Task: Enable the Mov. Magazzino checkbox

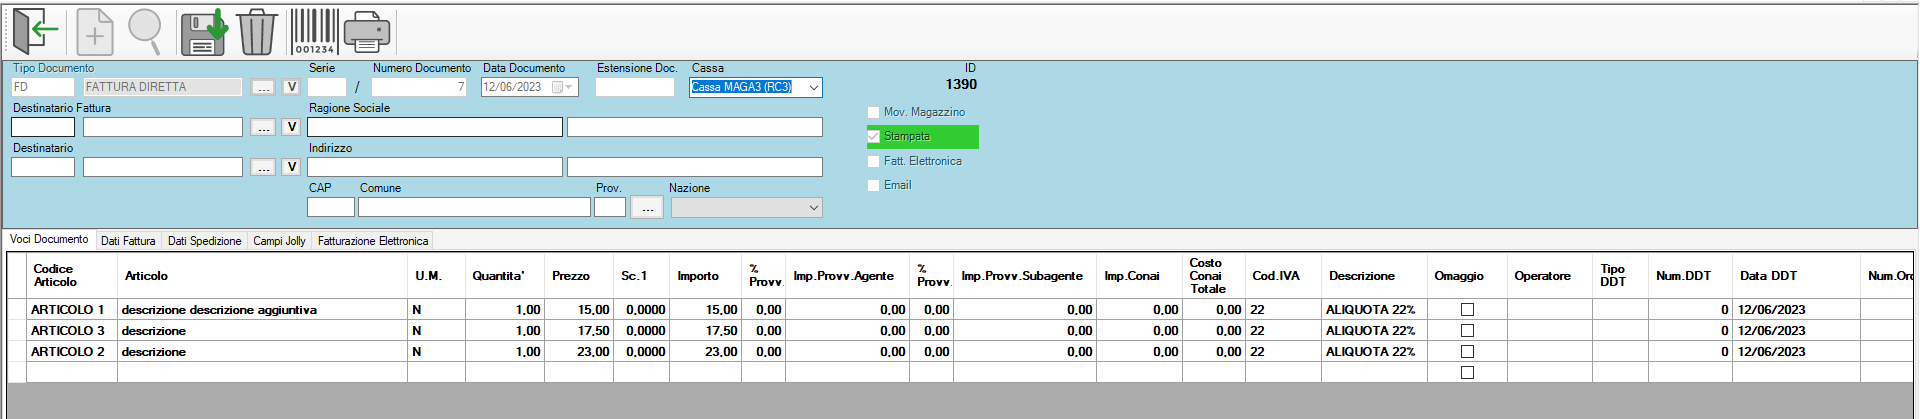Action: click(874, 112)
